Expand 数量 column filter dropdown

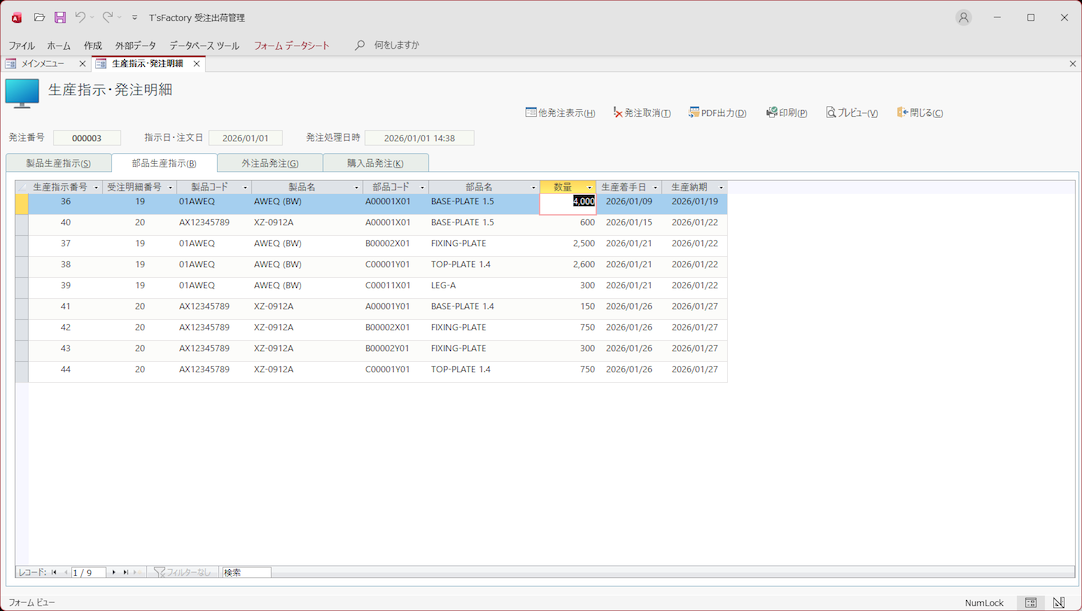click(589, 188)
